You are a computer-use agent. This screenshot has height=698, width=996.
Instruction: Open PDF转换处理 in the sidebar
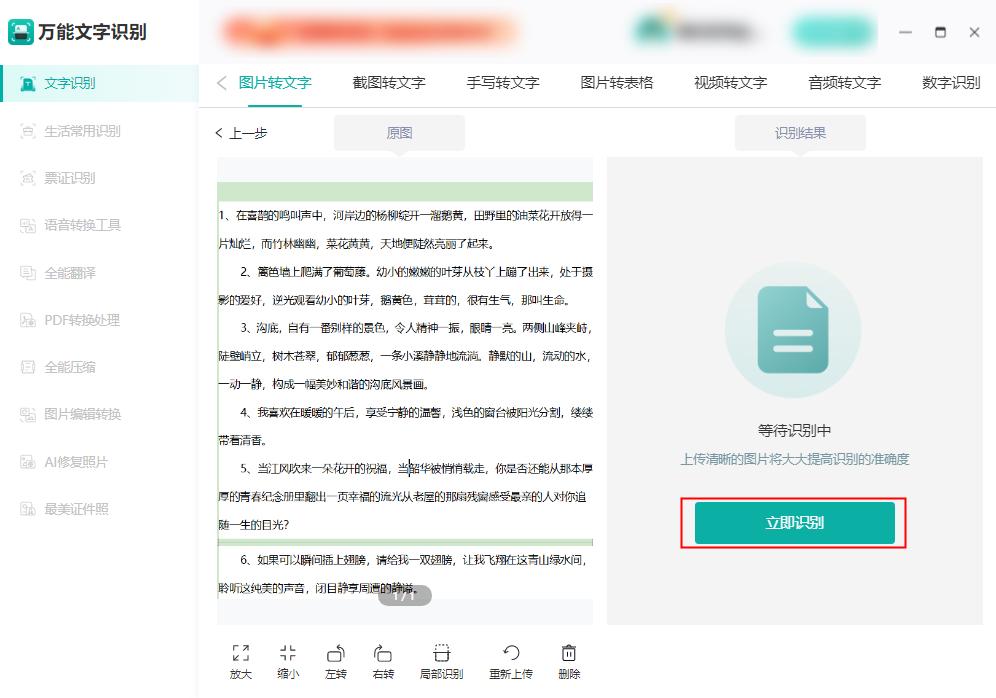point(78,319)
